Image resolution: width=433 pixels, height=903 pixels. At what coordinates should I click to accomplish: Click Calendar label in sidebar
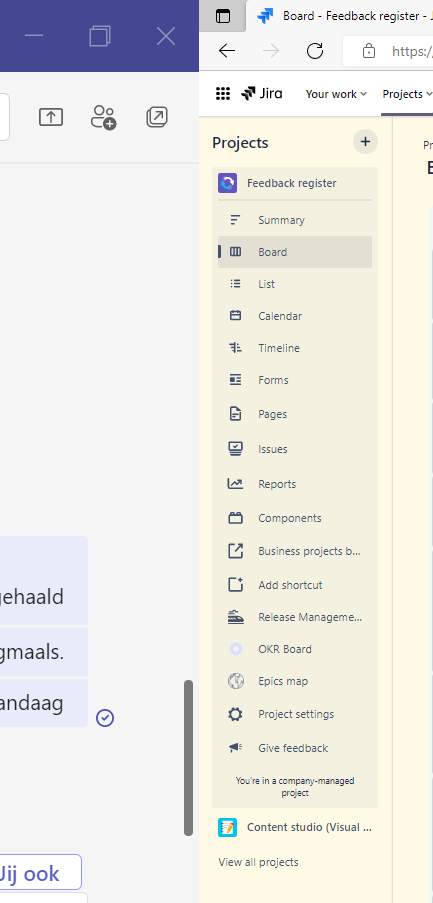(x=280, y=316)
